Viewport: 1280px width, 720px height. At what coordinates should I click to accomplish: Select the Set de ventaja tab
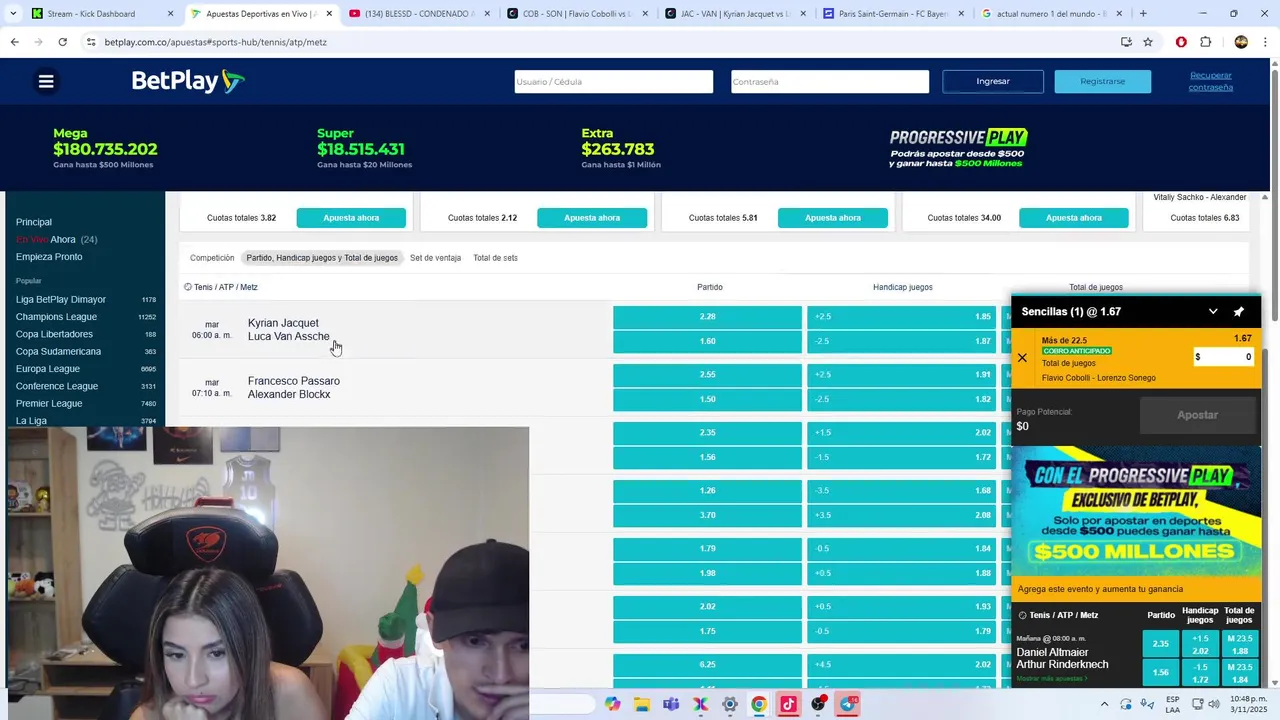pyautogui.click(x=435, y=258)
